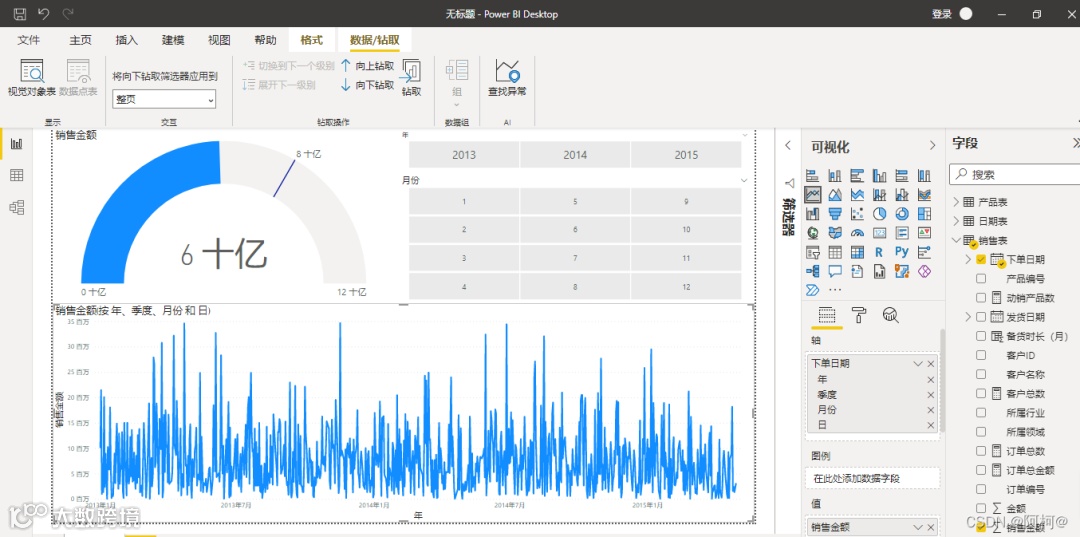The width and height of the screenshot is (1080, 537).
Task: Select the donut chart visual
Action: pyautogui.click(x=902, y=213)
